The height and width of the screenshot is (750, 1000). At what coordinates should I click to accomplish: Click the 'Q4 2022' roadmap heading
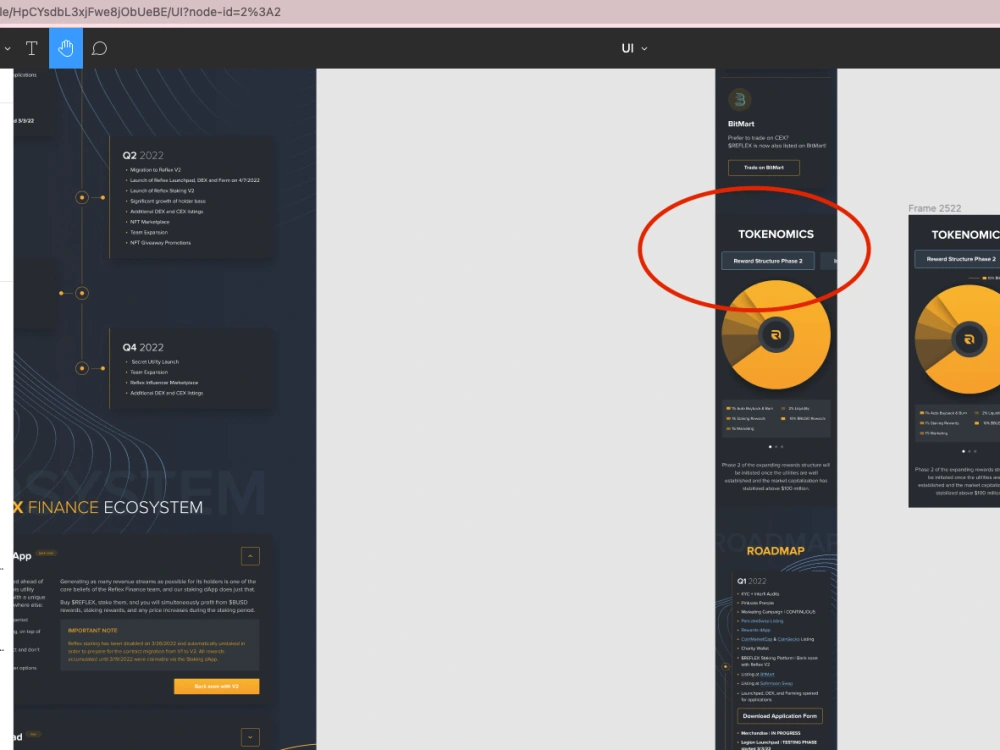pos(143,348)
